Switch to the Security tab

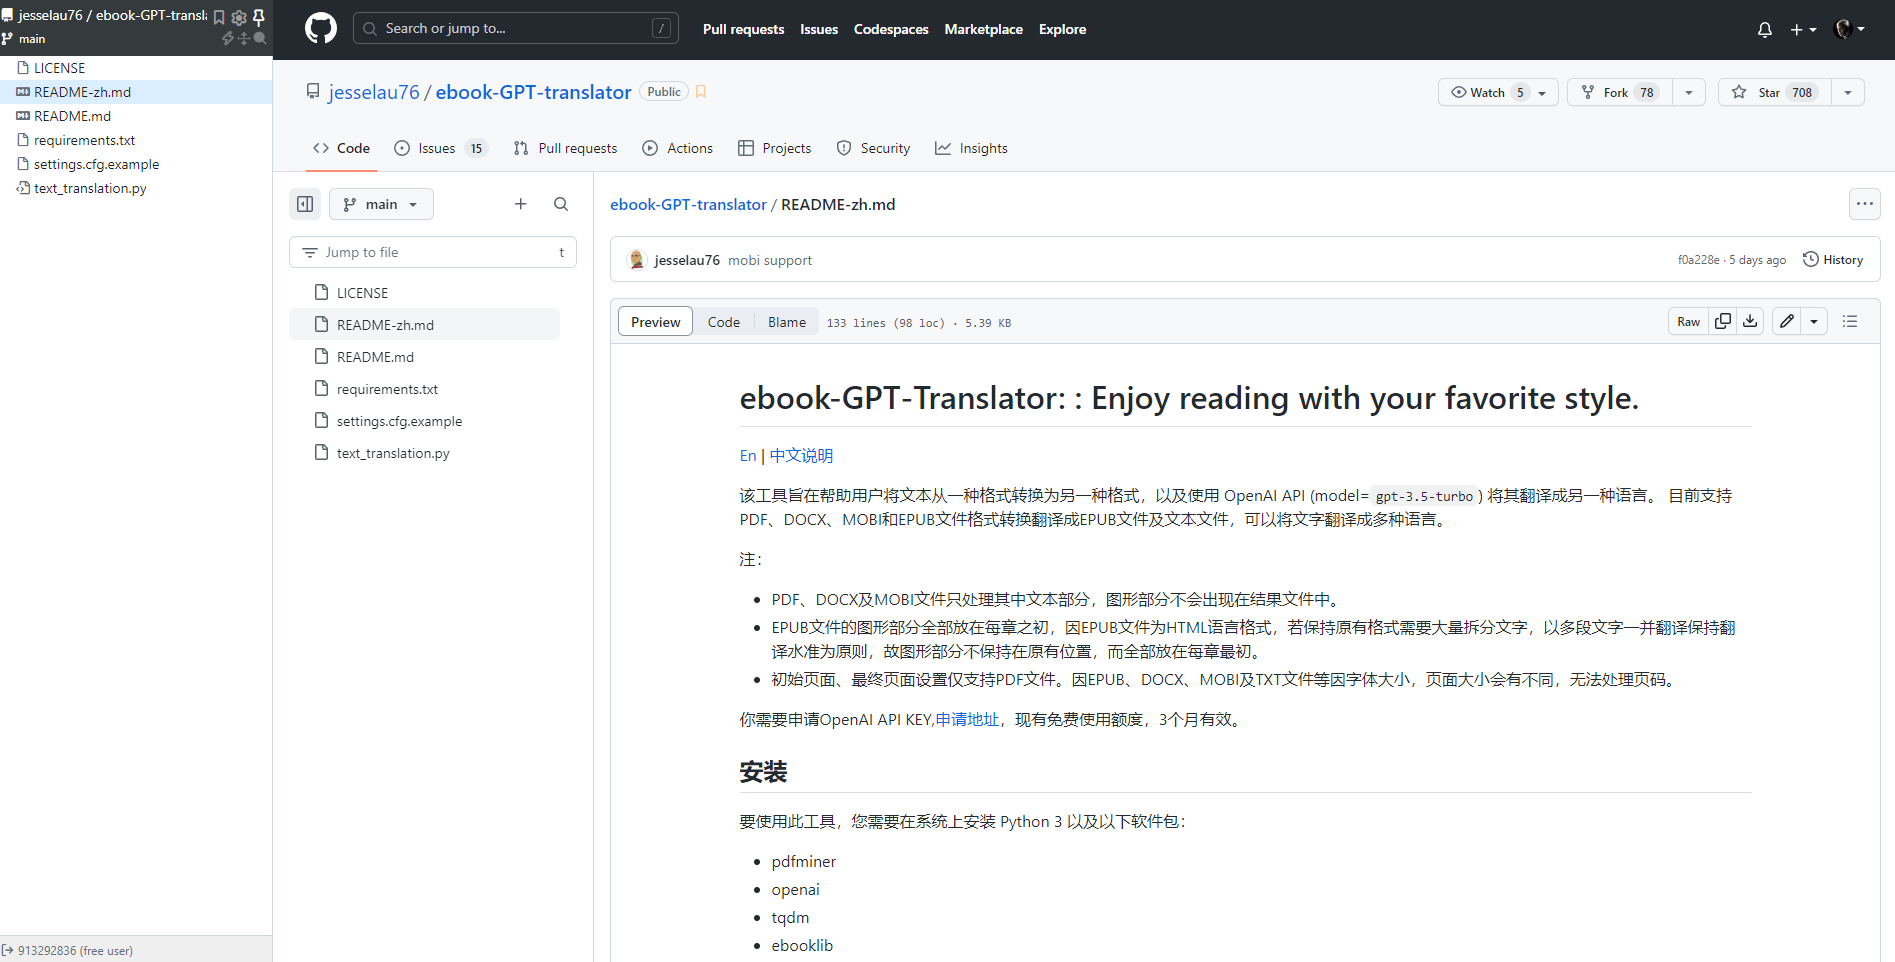point(874,148)
